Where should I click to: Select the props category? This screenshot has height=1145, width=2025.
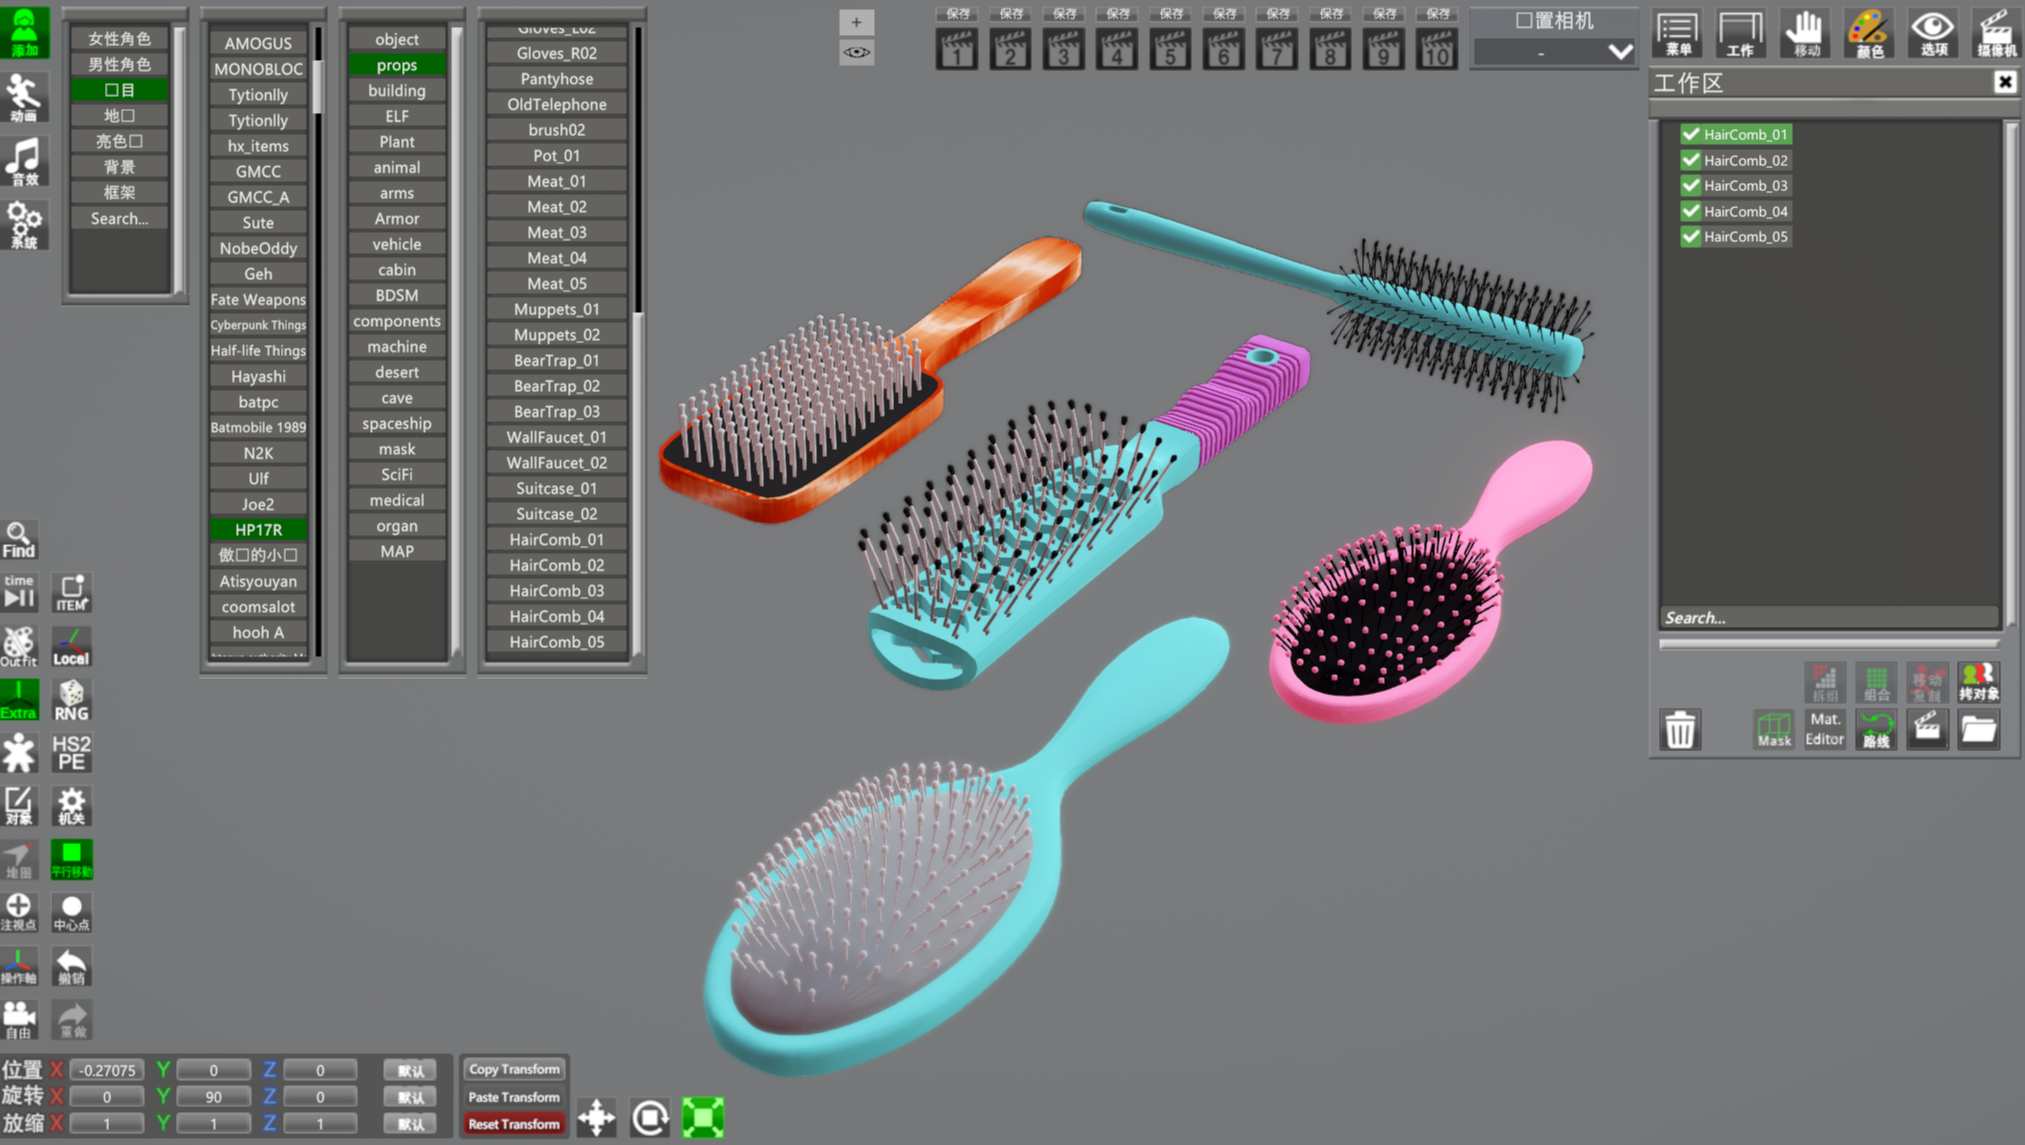397,65
